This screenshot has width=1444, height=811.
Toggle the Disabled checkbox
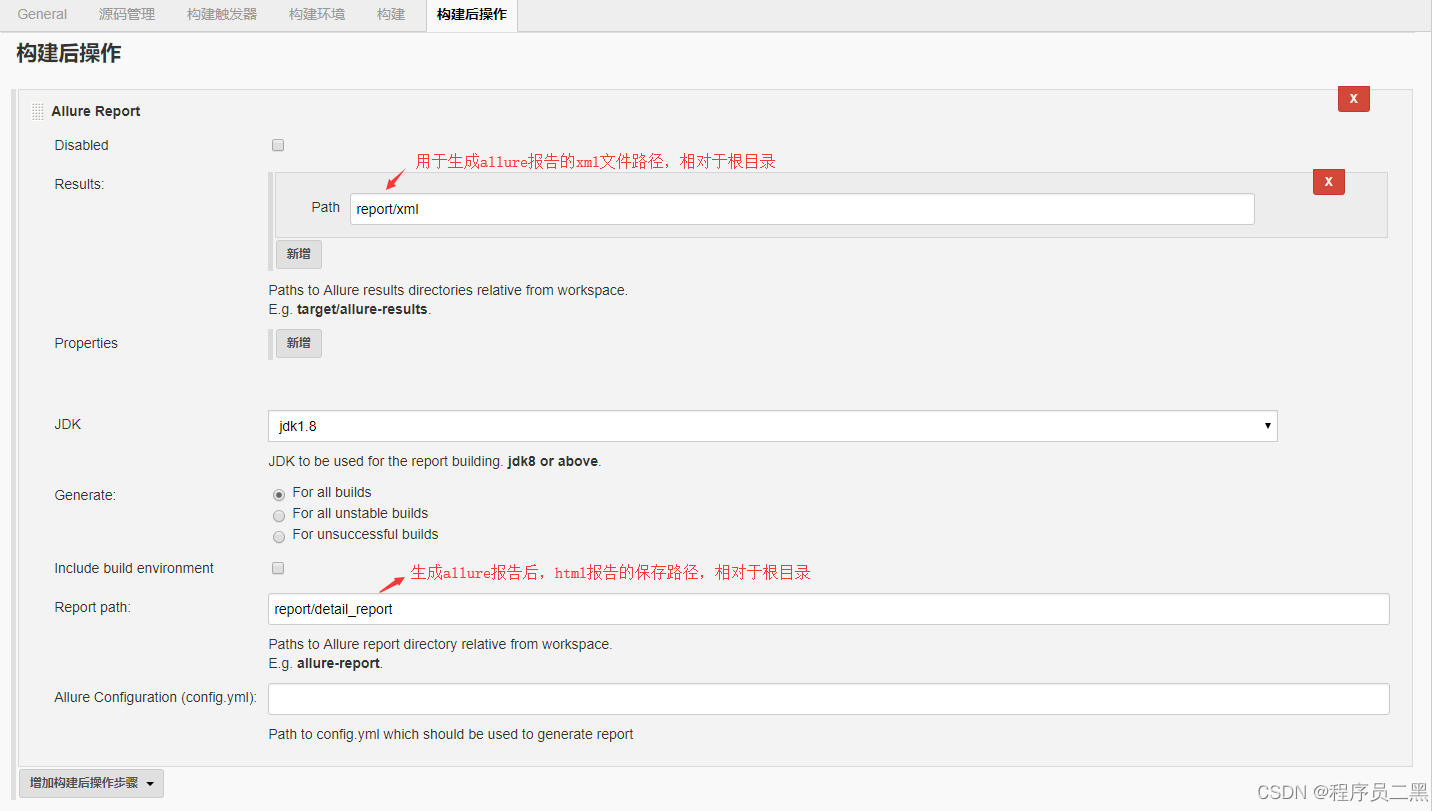pyautogui.click(x=278, y=145)
